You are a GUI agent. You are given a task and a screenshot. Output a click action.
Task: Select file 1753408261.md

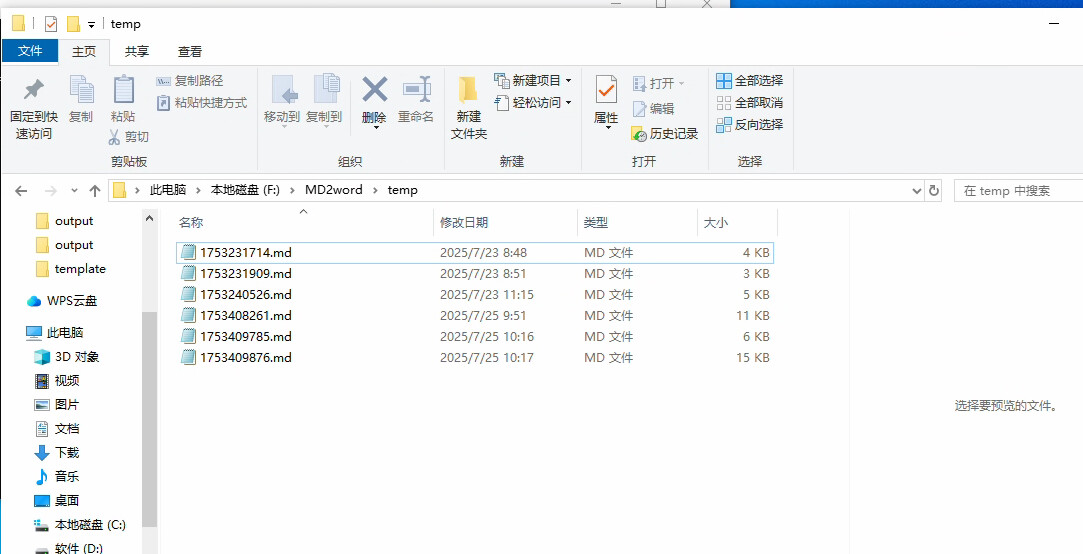point(475,316)
